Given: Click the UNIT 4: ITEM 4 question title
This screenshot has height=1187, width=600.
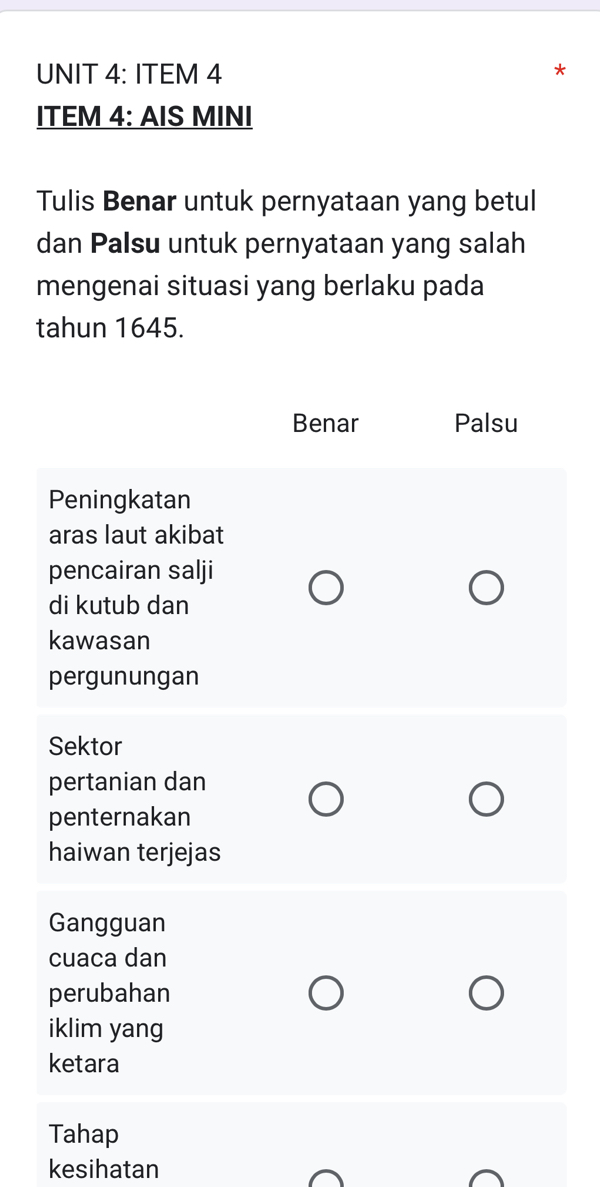Looking at the screenshot, I should tap(128, 74).
